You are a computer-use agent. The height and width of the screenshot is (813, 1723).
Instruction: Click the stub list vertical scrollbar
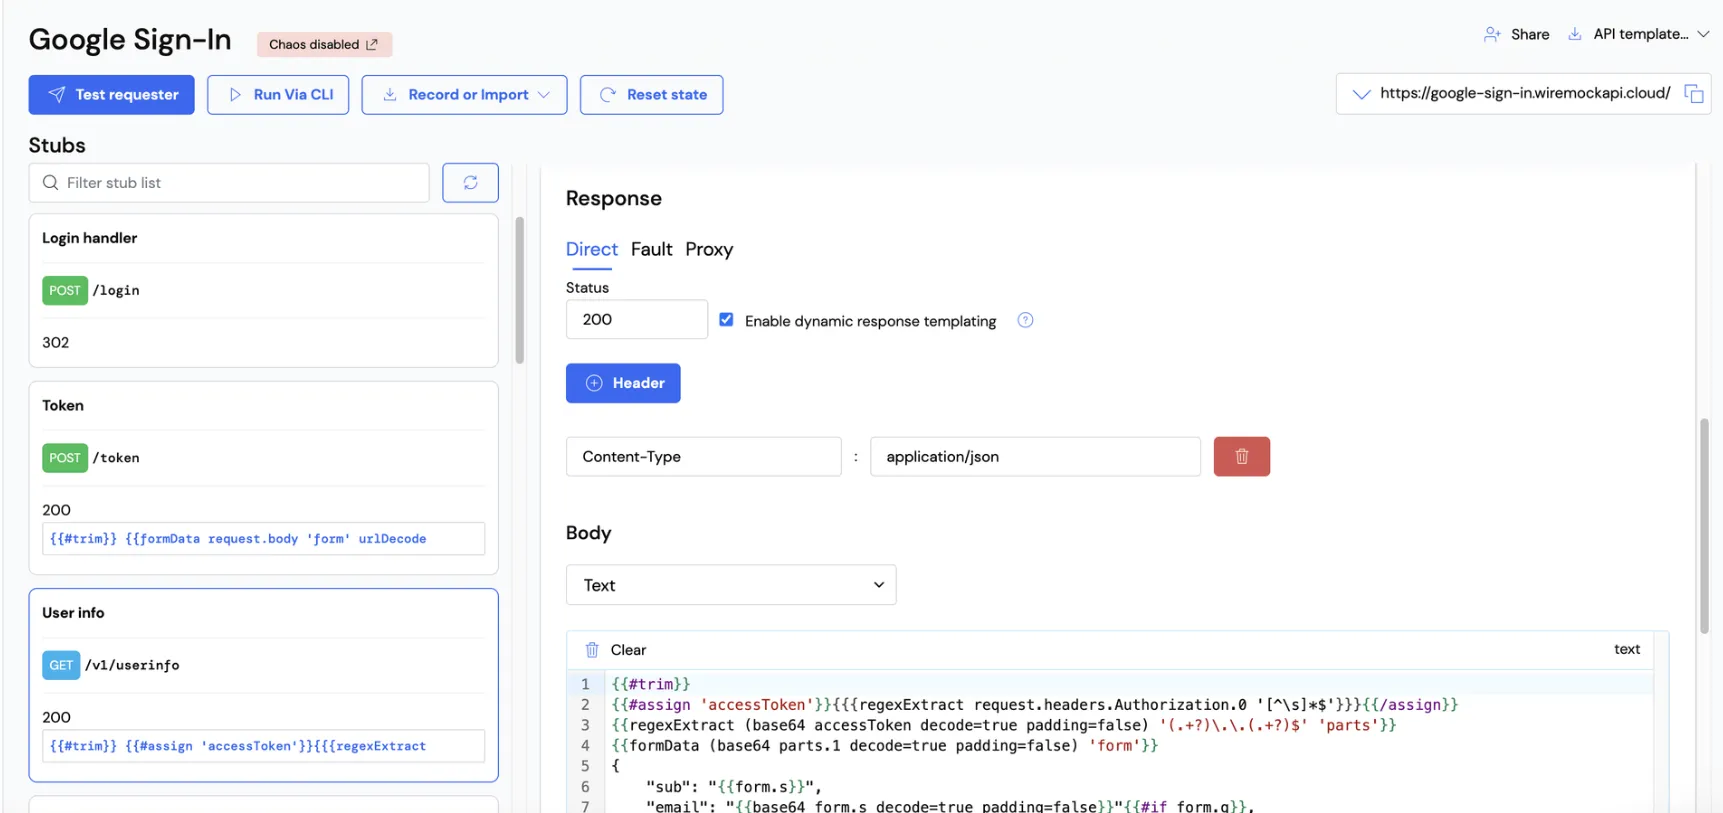(x=519, y=290)
